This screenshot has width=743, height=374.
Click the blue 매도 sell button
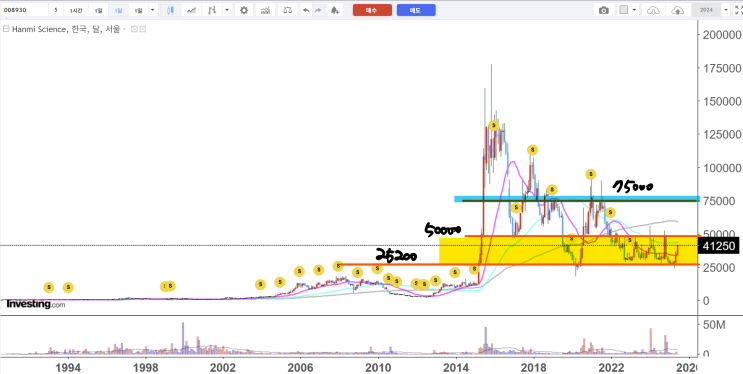click(416, 10)
